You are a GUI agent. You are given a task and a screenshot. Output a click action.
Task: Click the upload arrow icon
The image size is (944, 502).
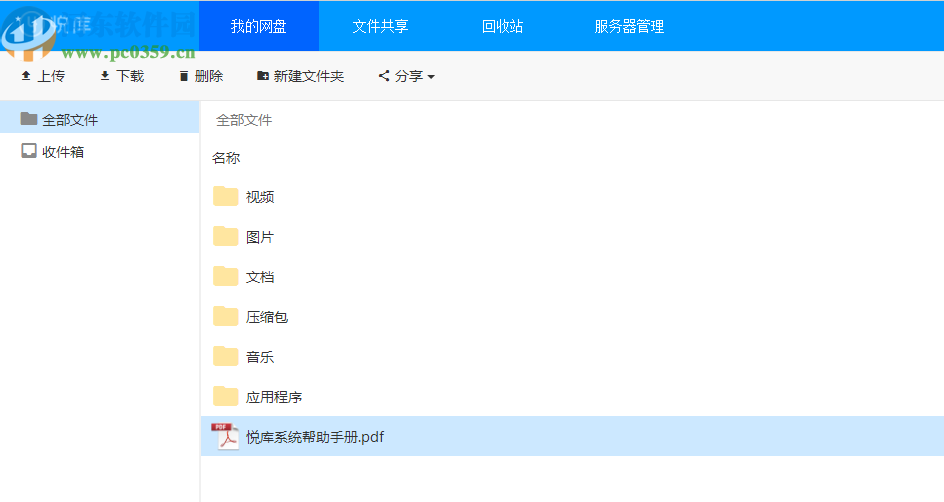pos(26,76)
